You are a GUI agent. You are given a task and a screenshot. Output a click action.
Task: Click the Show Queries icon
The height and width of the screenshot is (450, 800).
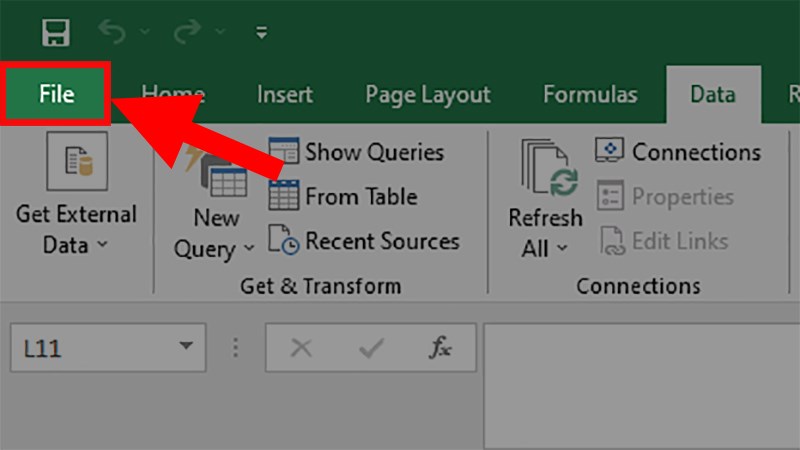[x=284, y=151]
